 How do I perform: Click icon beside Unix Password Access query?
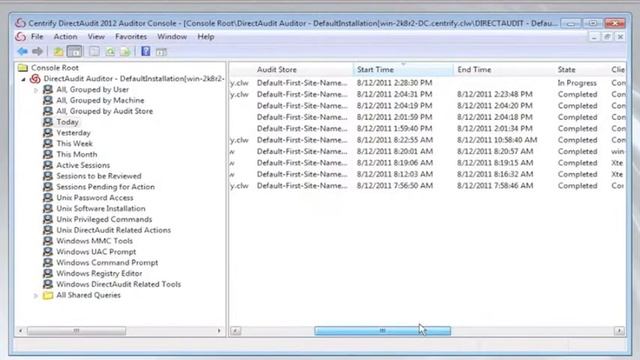coord(48,198)
